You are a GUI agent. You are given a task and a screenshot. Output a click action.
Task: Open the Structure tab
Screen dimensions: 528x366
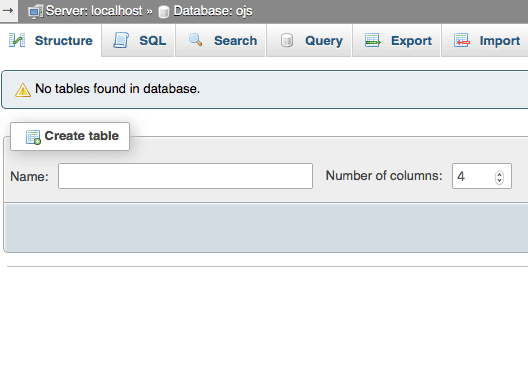(51, 40)
